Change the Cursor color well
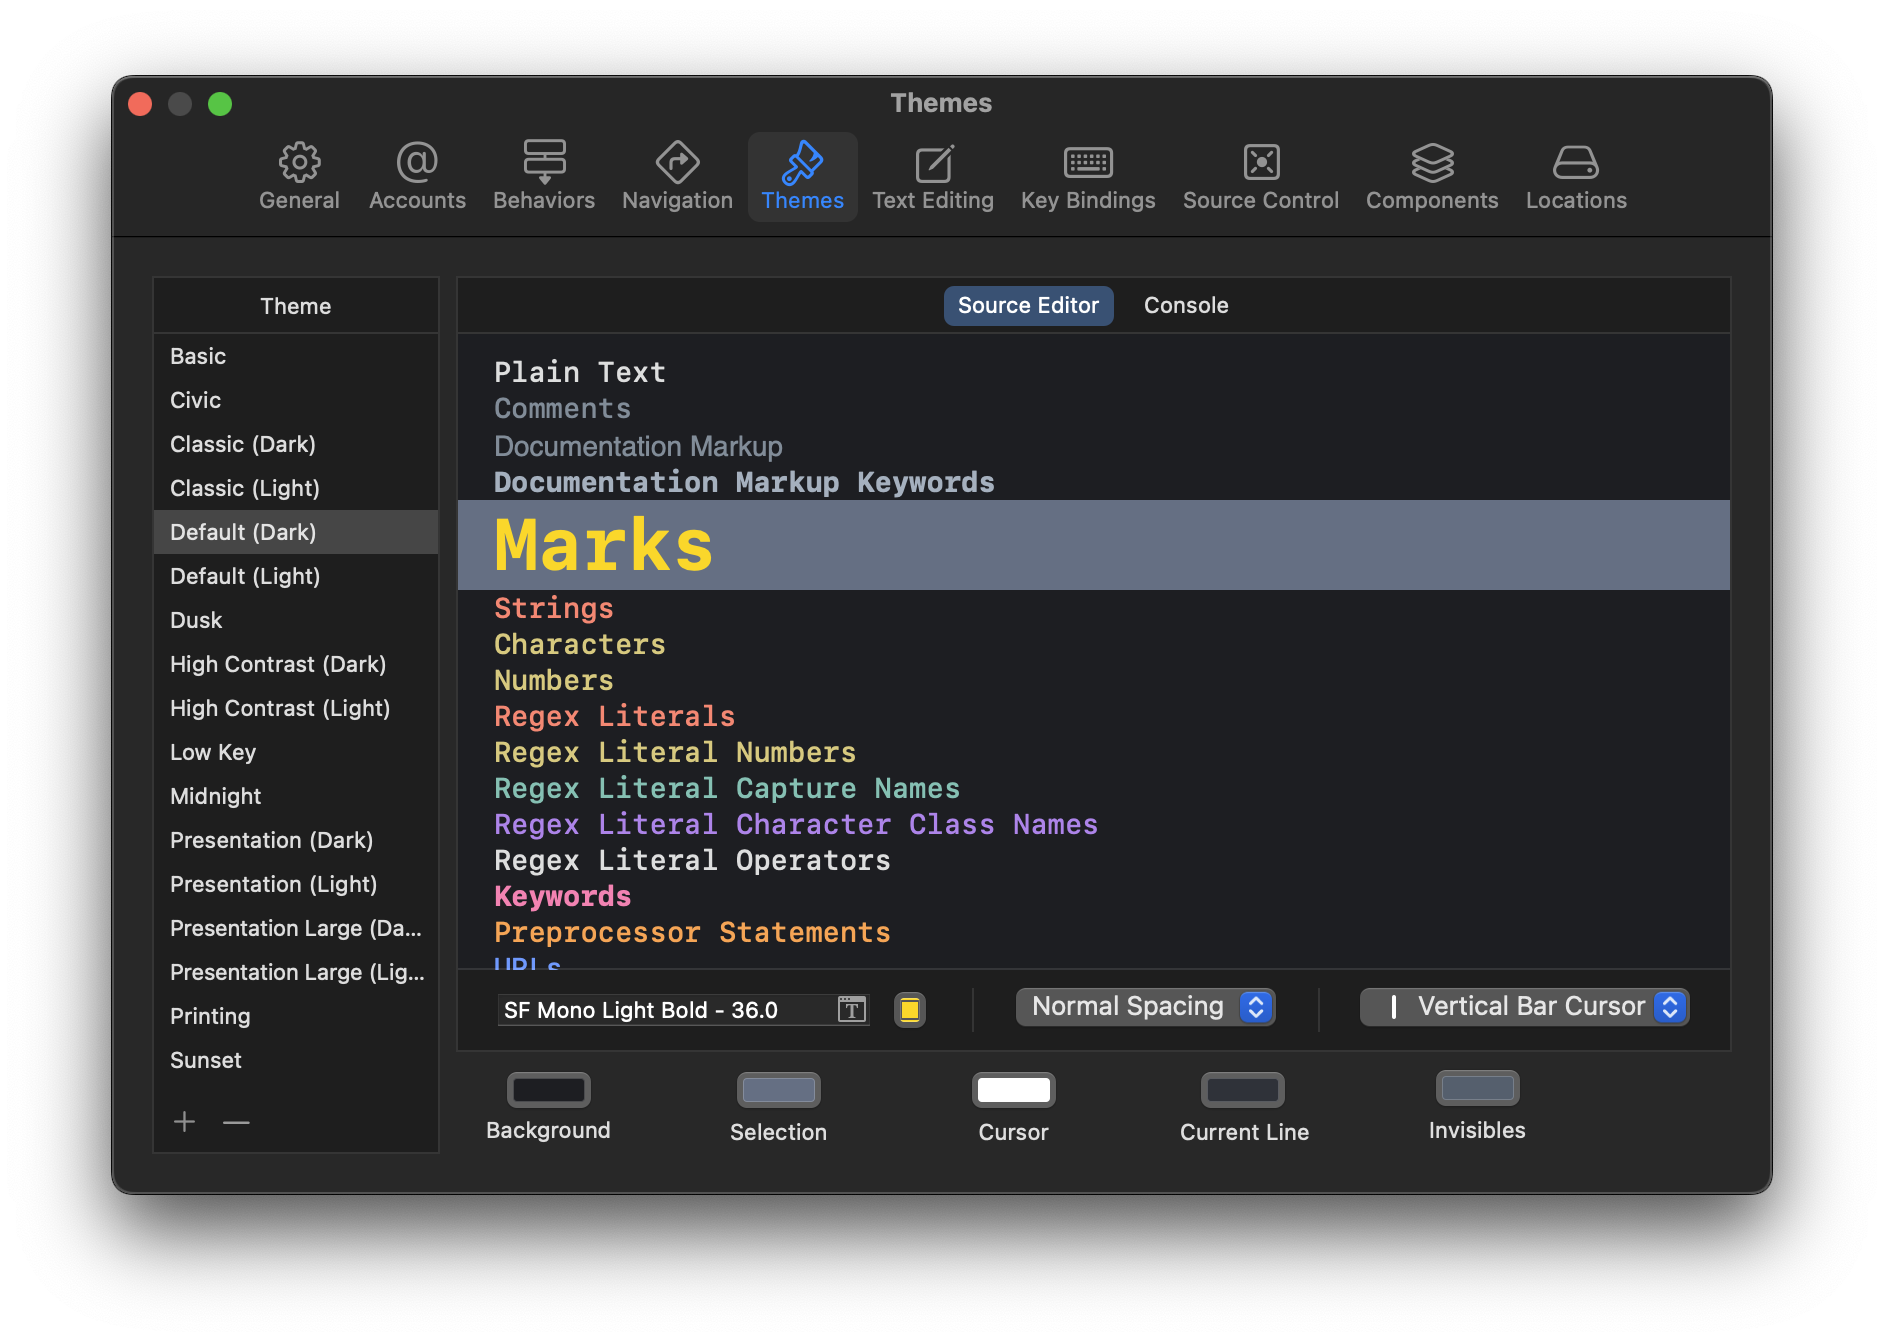The image size is (1884, 1342). (1013, 1090)
